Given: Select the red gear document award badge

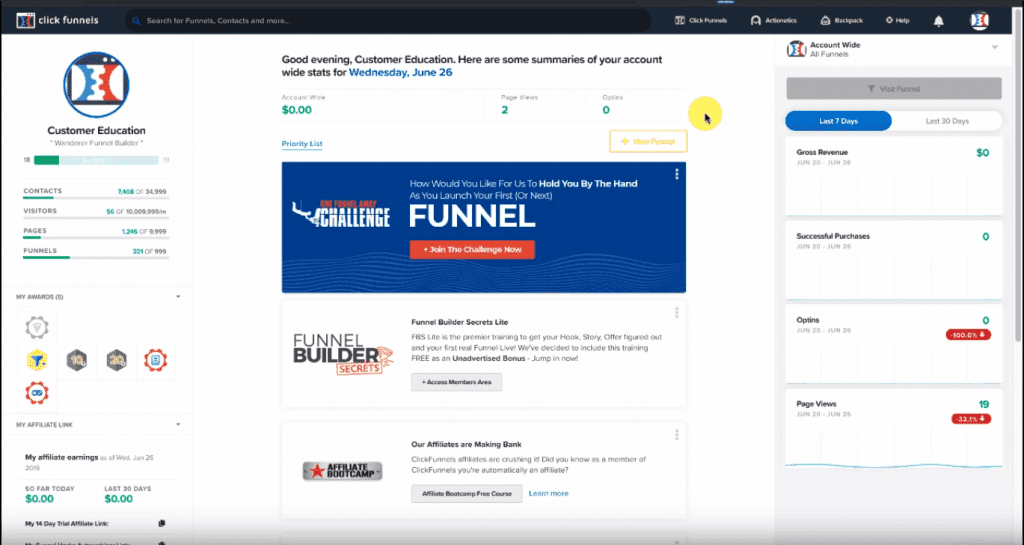Looking at the screenshot, I should 155,360.
